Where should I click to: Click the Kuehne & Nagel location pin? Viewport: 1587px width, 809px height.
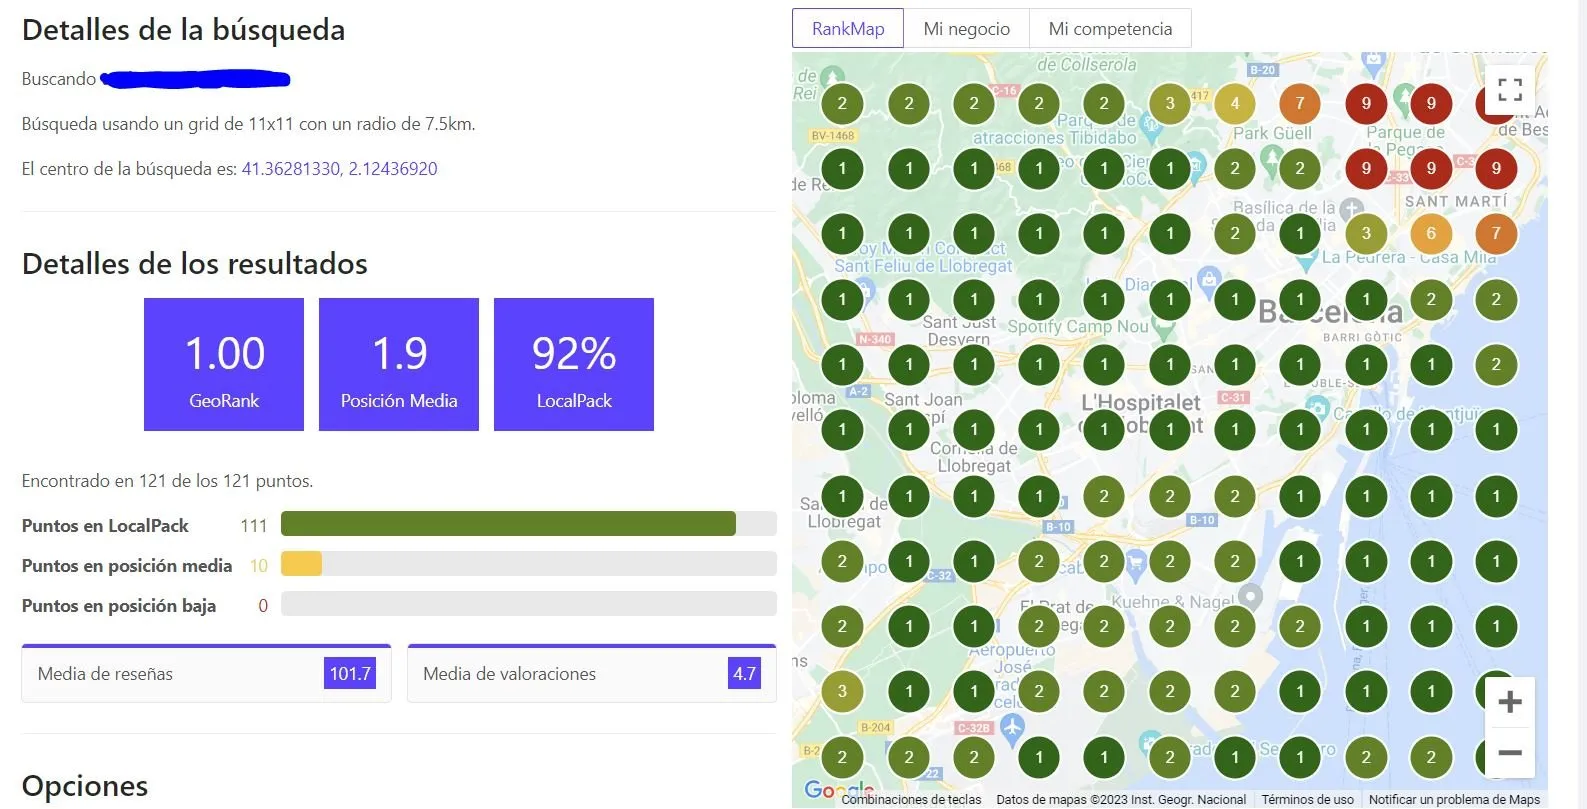point(1250,597)
